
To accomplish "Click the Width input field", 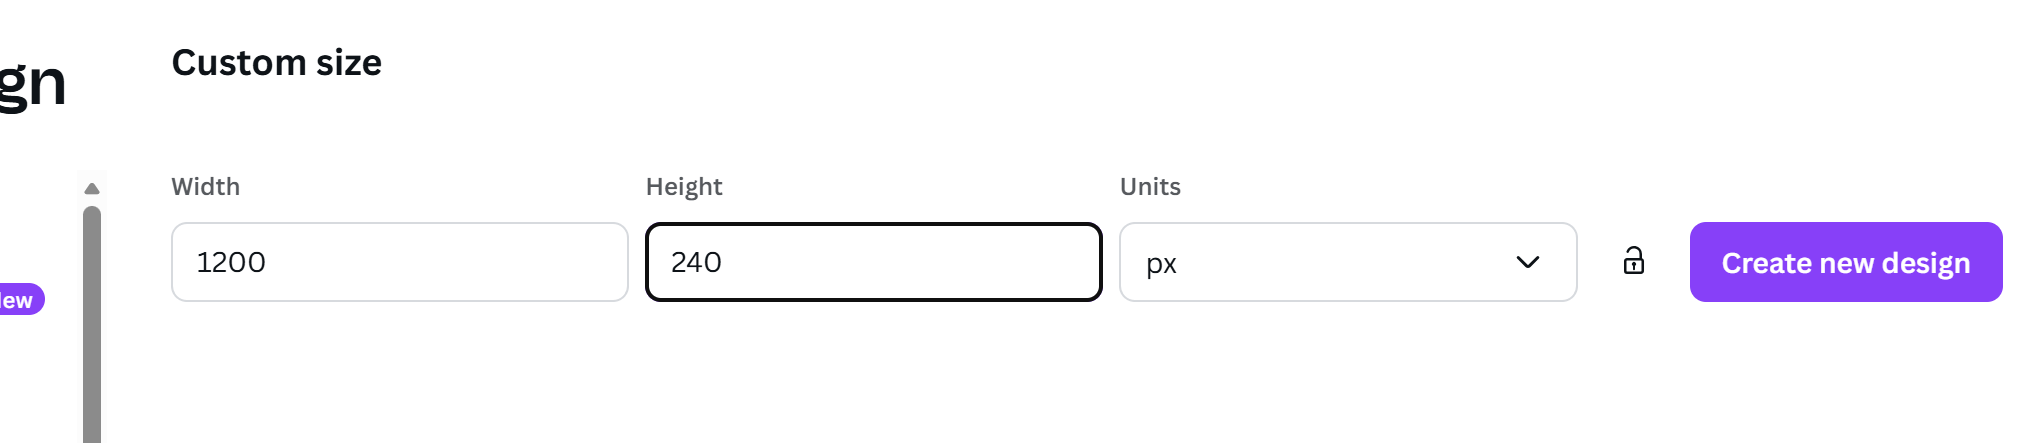I will 399,262.
